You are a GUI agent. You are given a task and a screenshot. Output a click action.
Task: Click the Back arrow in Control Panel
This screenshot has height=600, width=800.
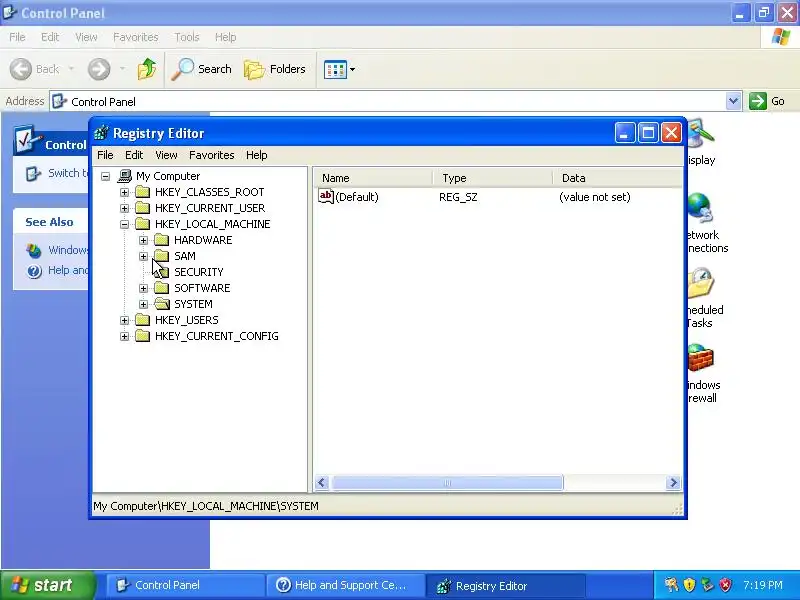tap(21, 69)
